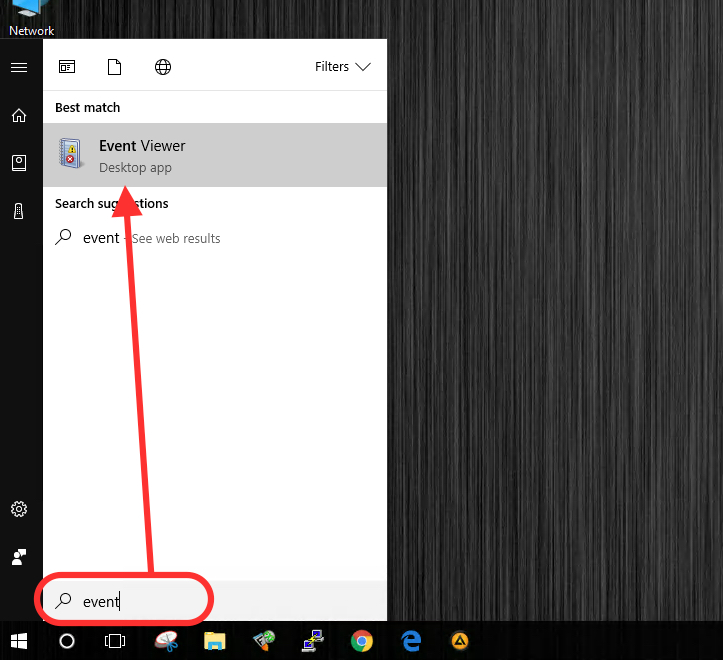
Task: Open search Settings gear icon
Action: [19, 509]
